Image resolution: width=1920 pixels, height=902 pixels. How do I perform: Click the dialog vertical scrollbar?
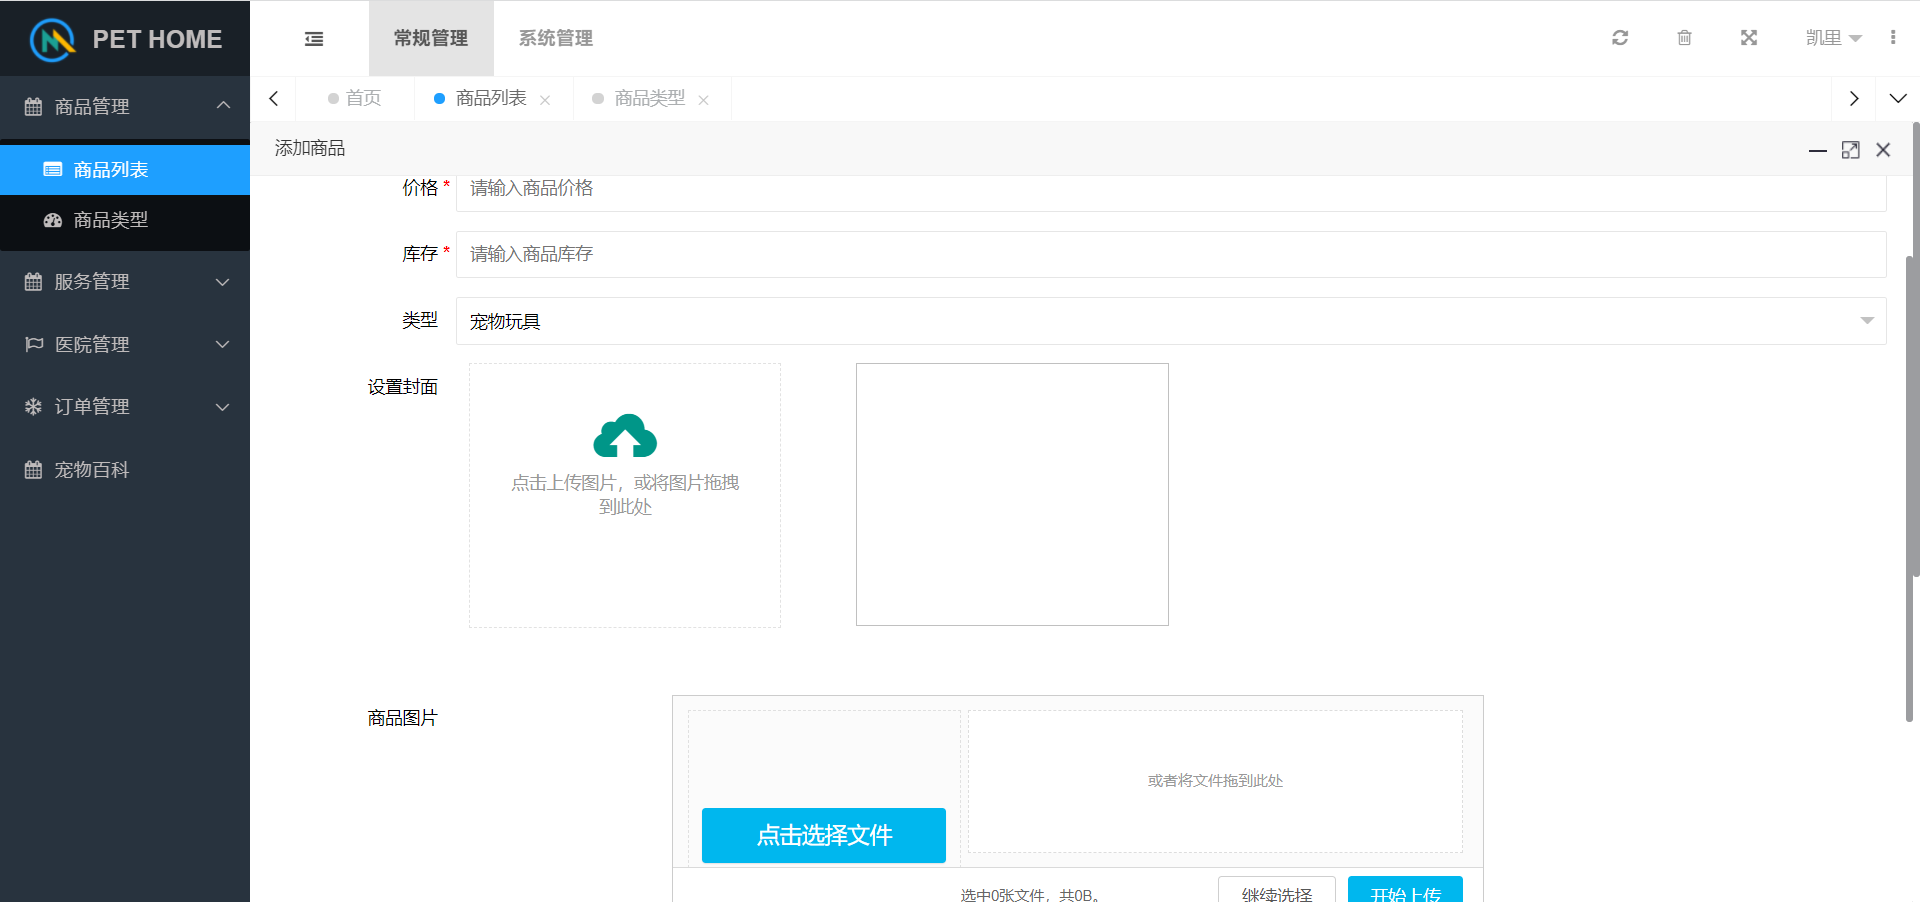point(1910,489)
